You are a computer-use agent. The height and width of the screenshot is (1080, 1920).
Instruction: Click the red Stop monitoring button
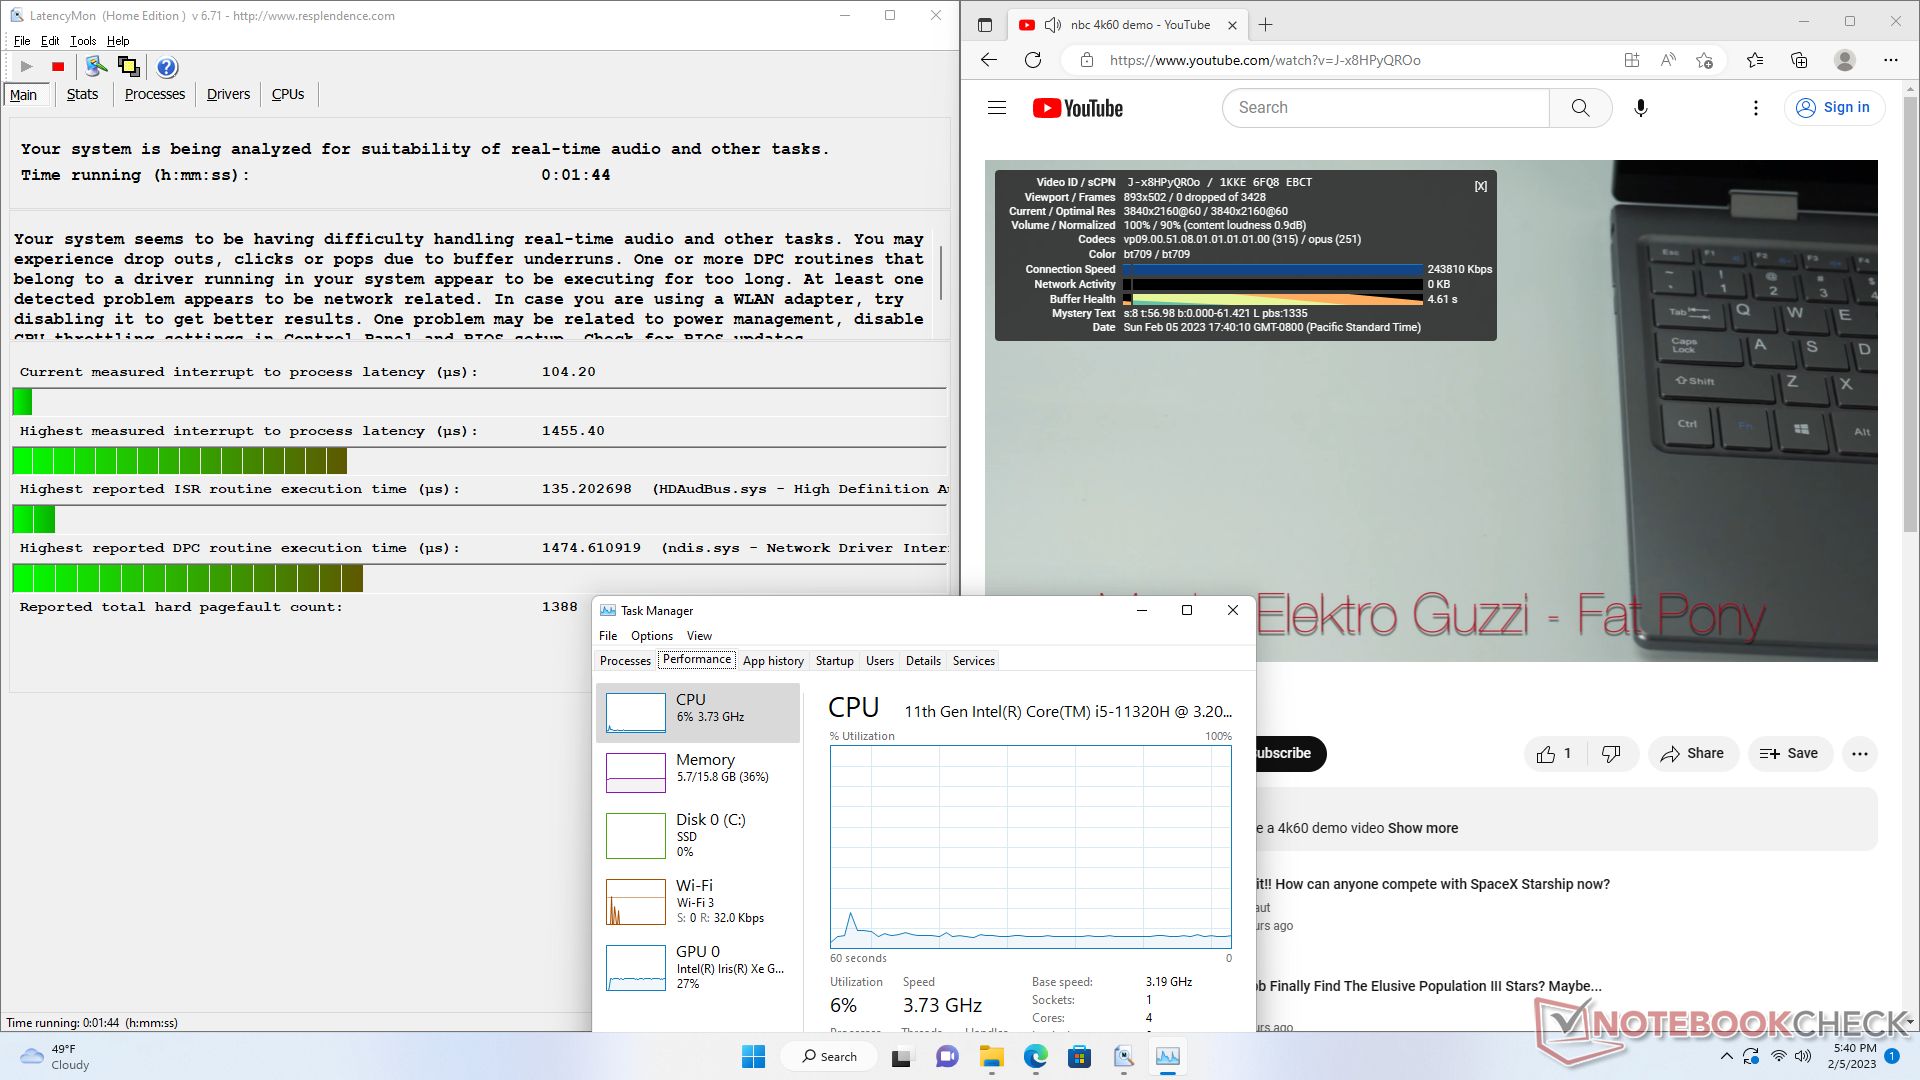coord(58,67)
